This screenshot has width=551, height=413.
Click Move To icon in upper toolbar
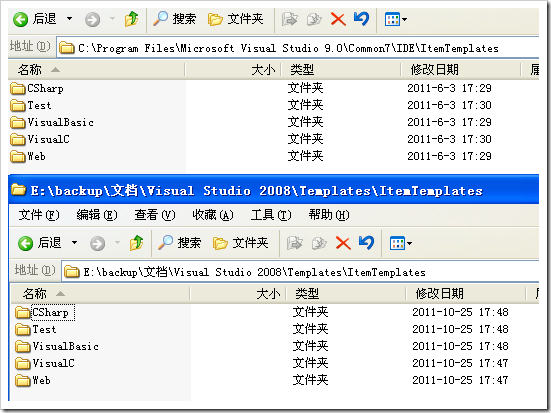point(290,19)
